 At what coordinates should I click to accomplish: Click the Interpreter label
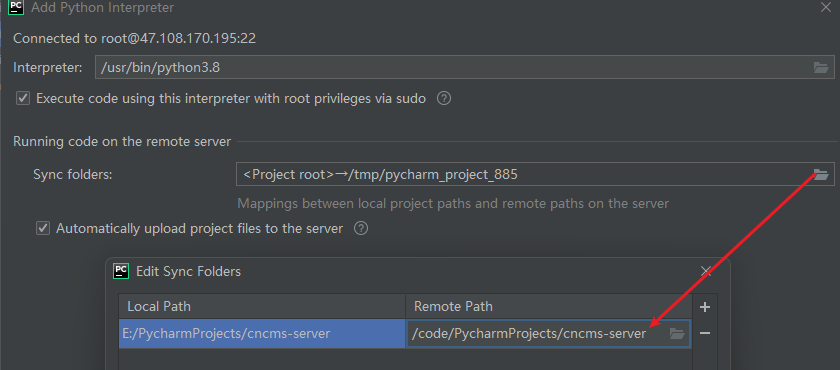point(48,68)
